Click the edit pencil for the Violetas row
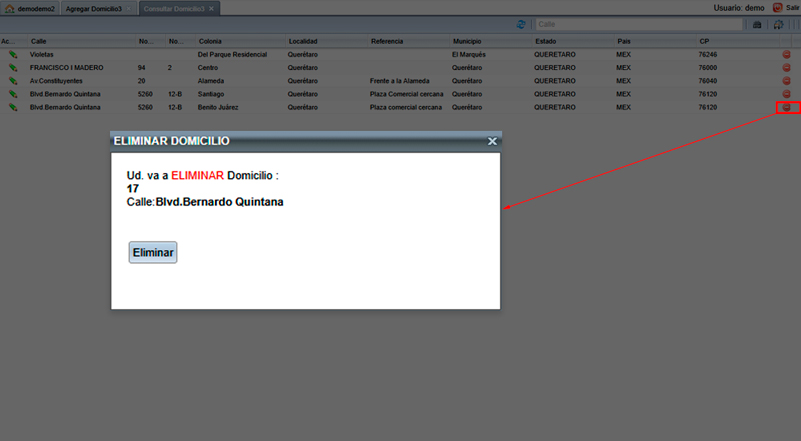 13,54
